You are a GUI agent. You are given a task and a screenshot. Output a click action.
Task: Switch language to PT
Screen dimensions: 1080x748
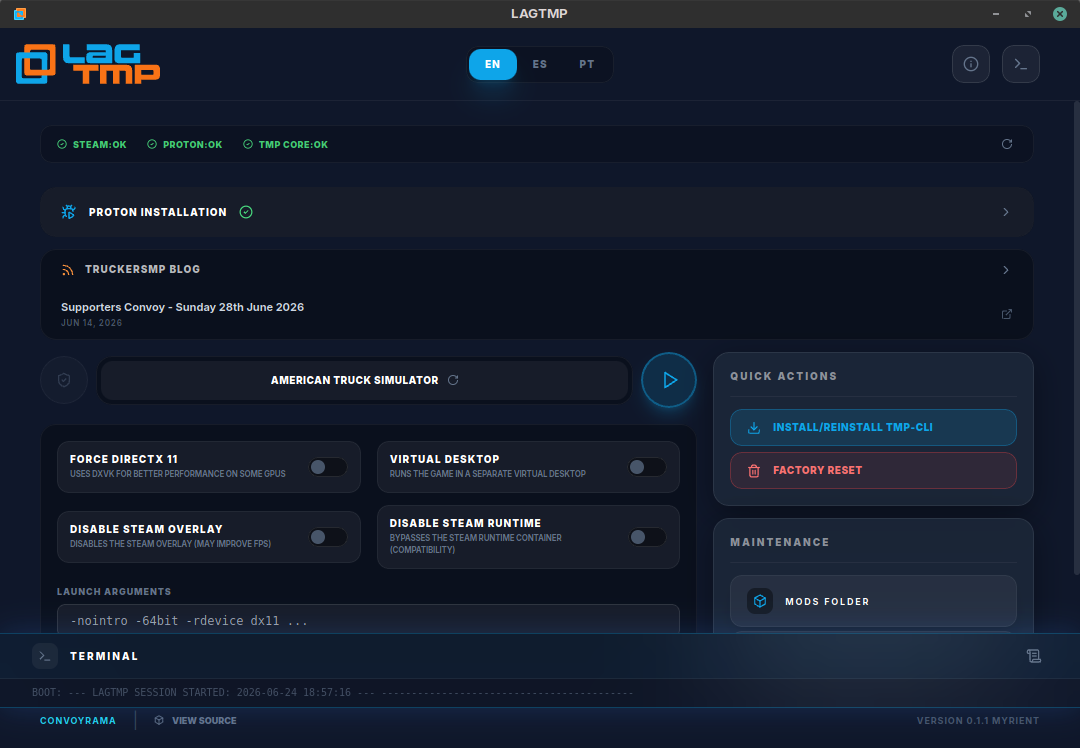pos(586,64)
